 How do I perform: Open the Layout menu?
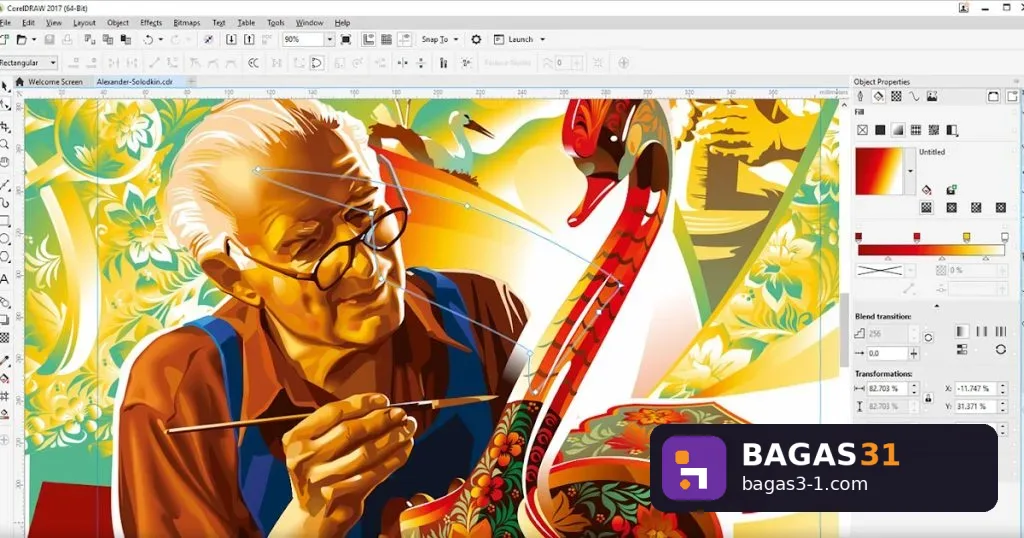84,23
